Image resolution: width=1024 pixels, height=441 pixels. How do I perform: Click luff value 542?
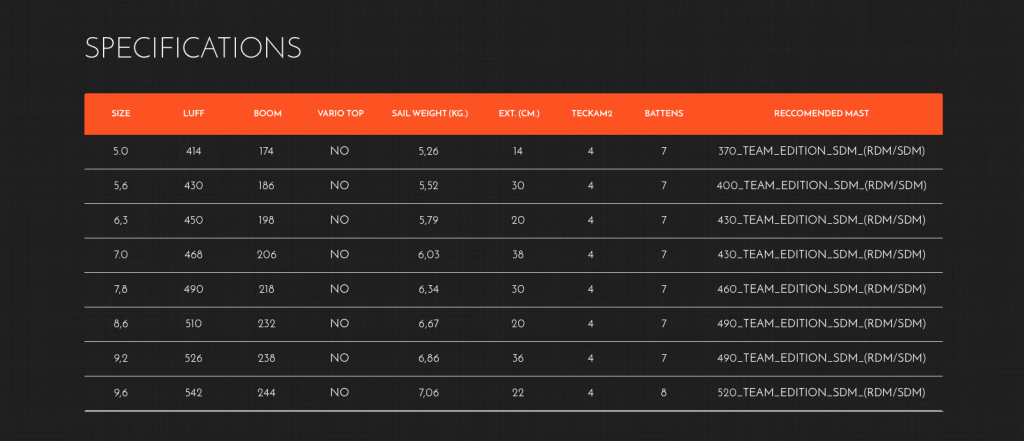[x=193, y=393]
